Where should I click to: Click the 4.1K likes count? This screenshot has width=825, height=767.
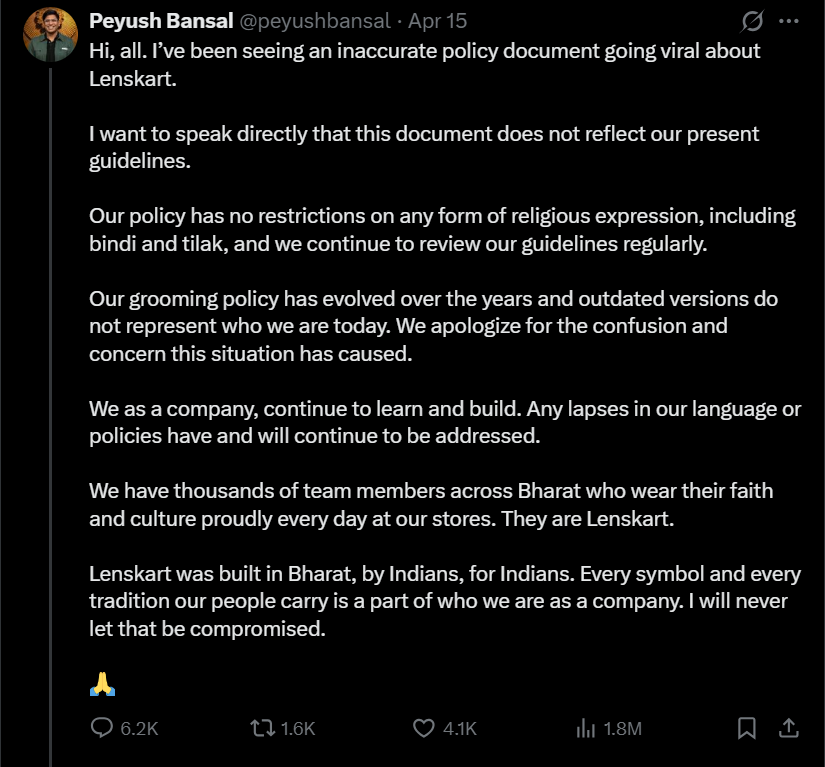point(460,729)
